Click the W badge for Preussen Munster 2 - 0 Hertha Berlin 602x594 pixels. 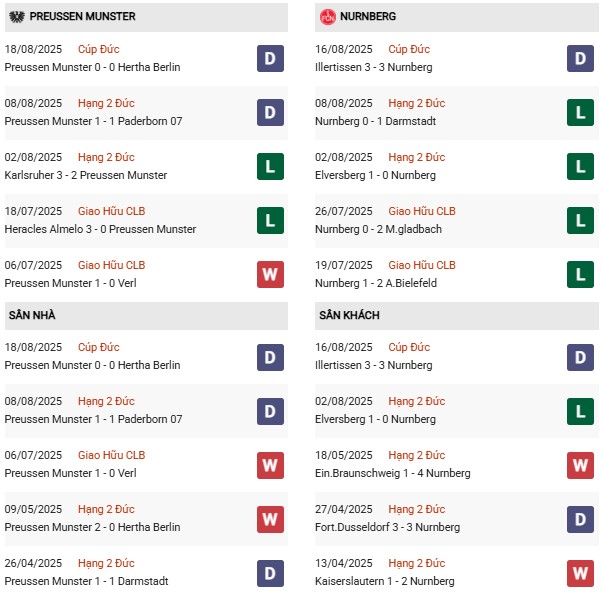coord(270,520)
